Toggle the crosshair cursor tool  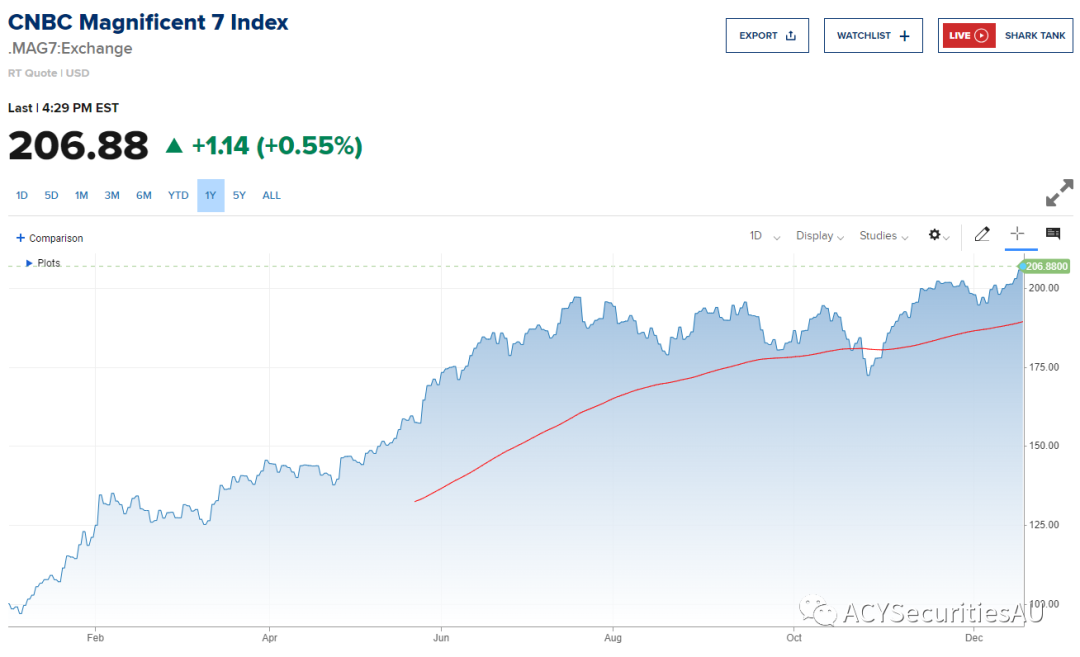1017,234
